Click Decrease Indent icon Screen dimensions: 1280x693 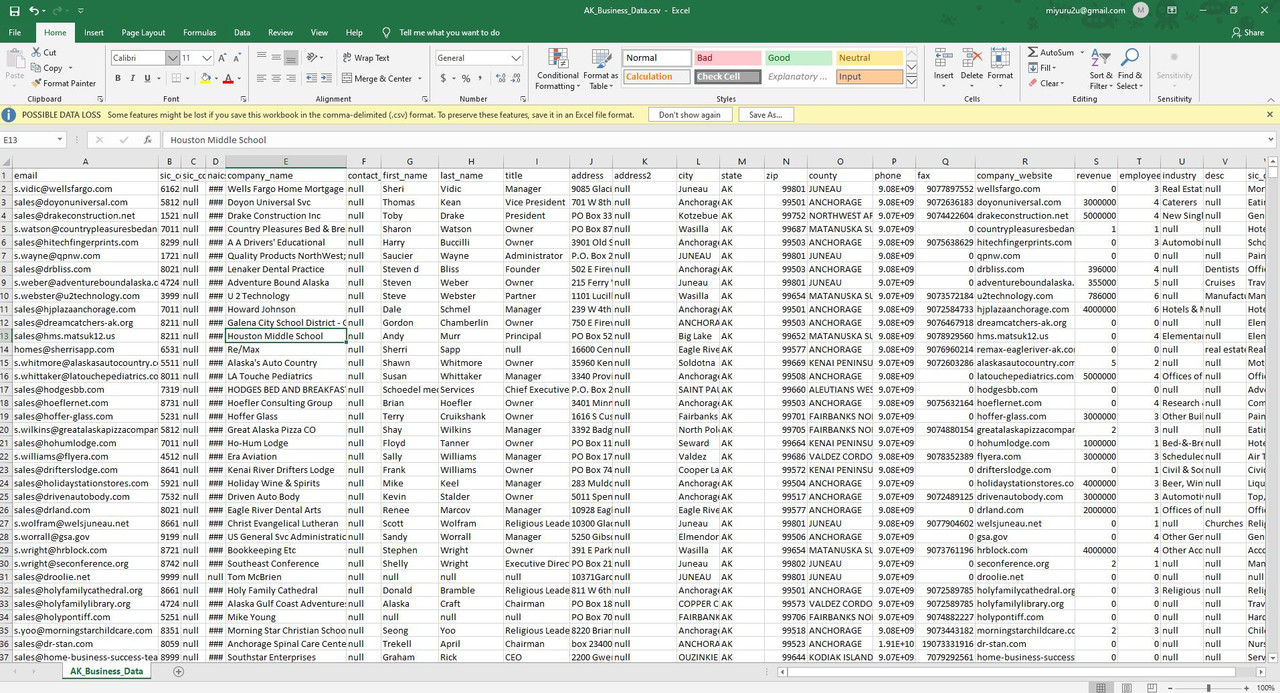click(x=314, y=78)
